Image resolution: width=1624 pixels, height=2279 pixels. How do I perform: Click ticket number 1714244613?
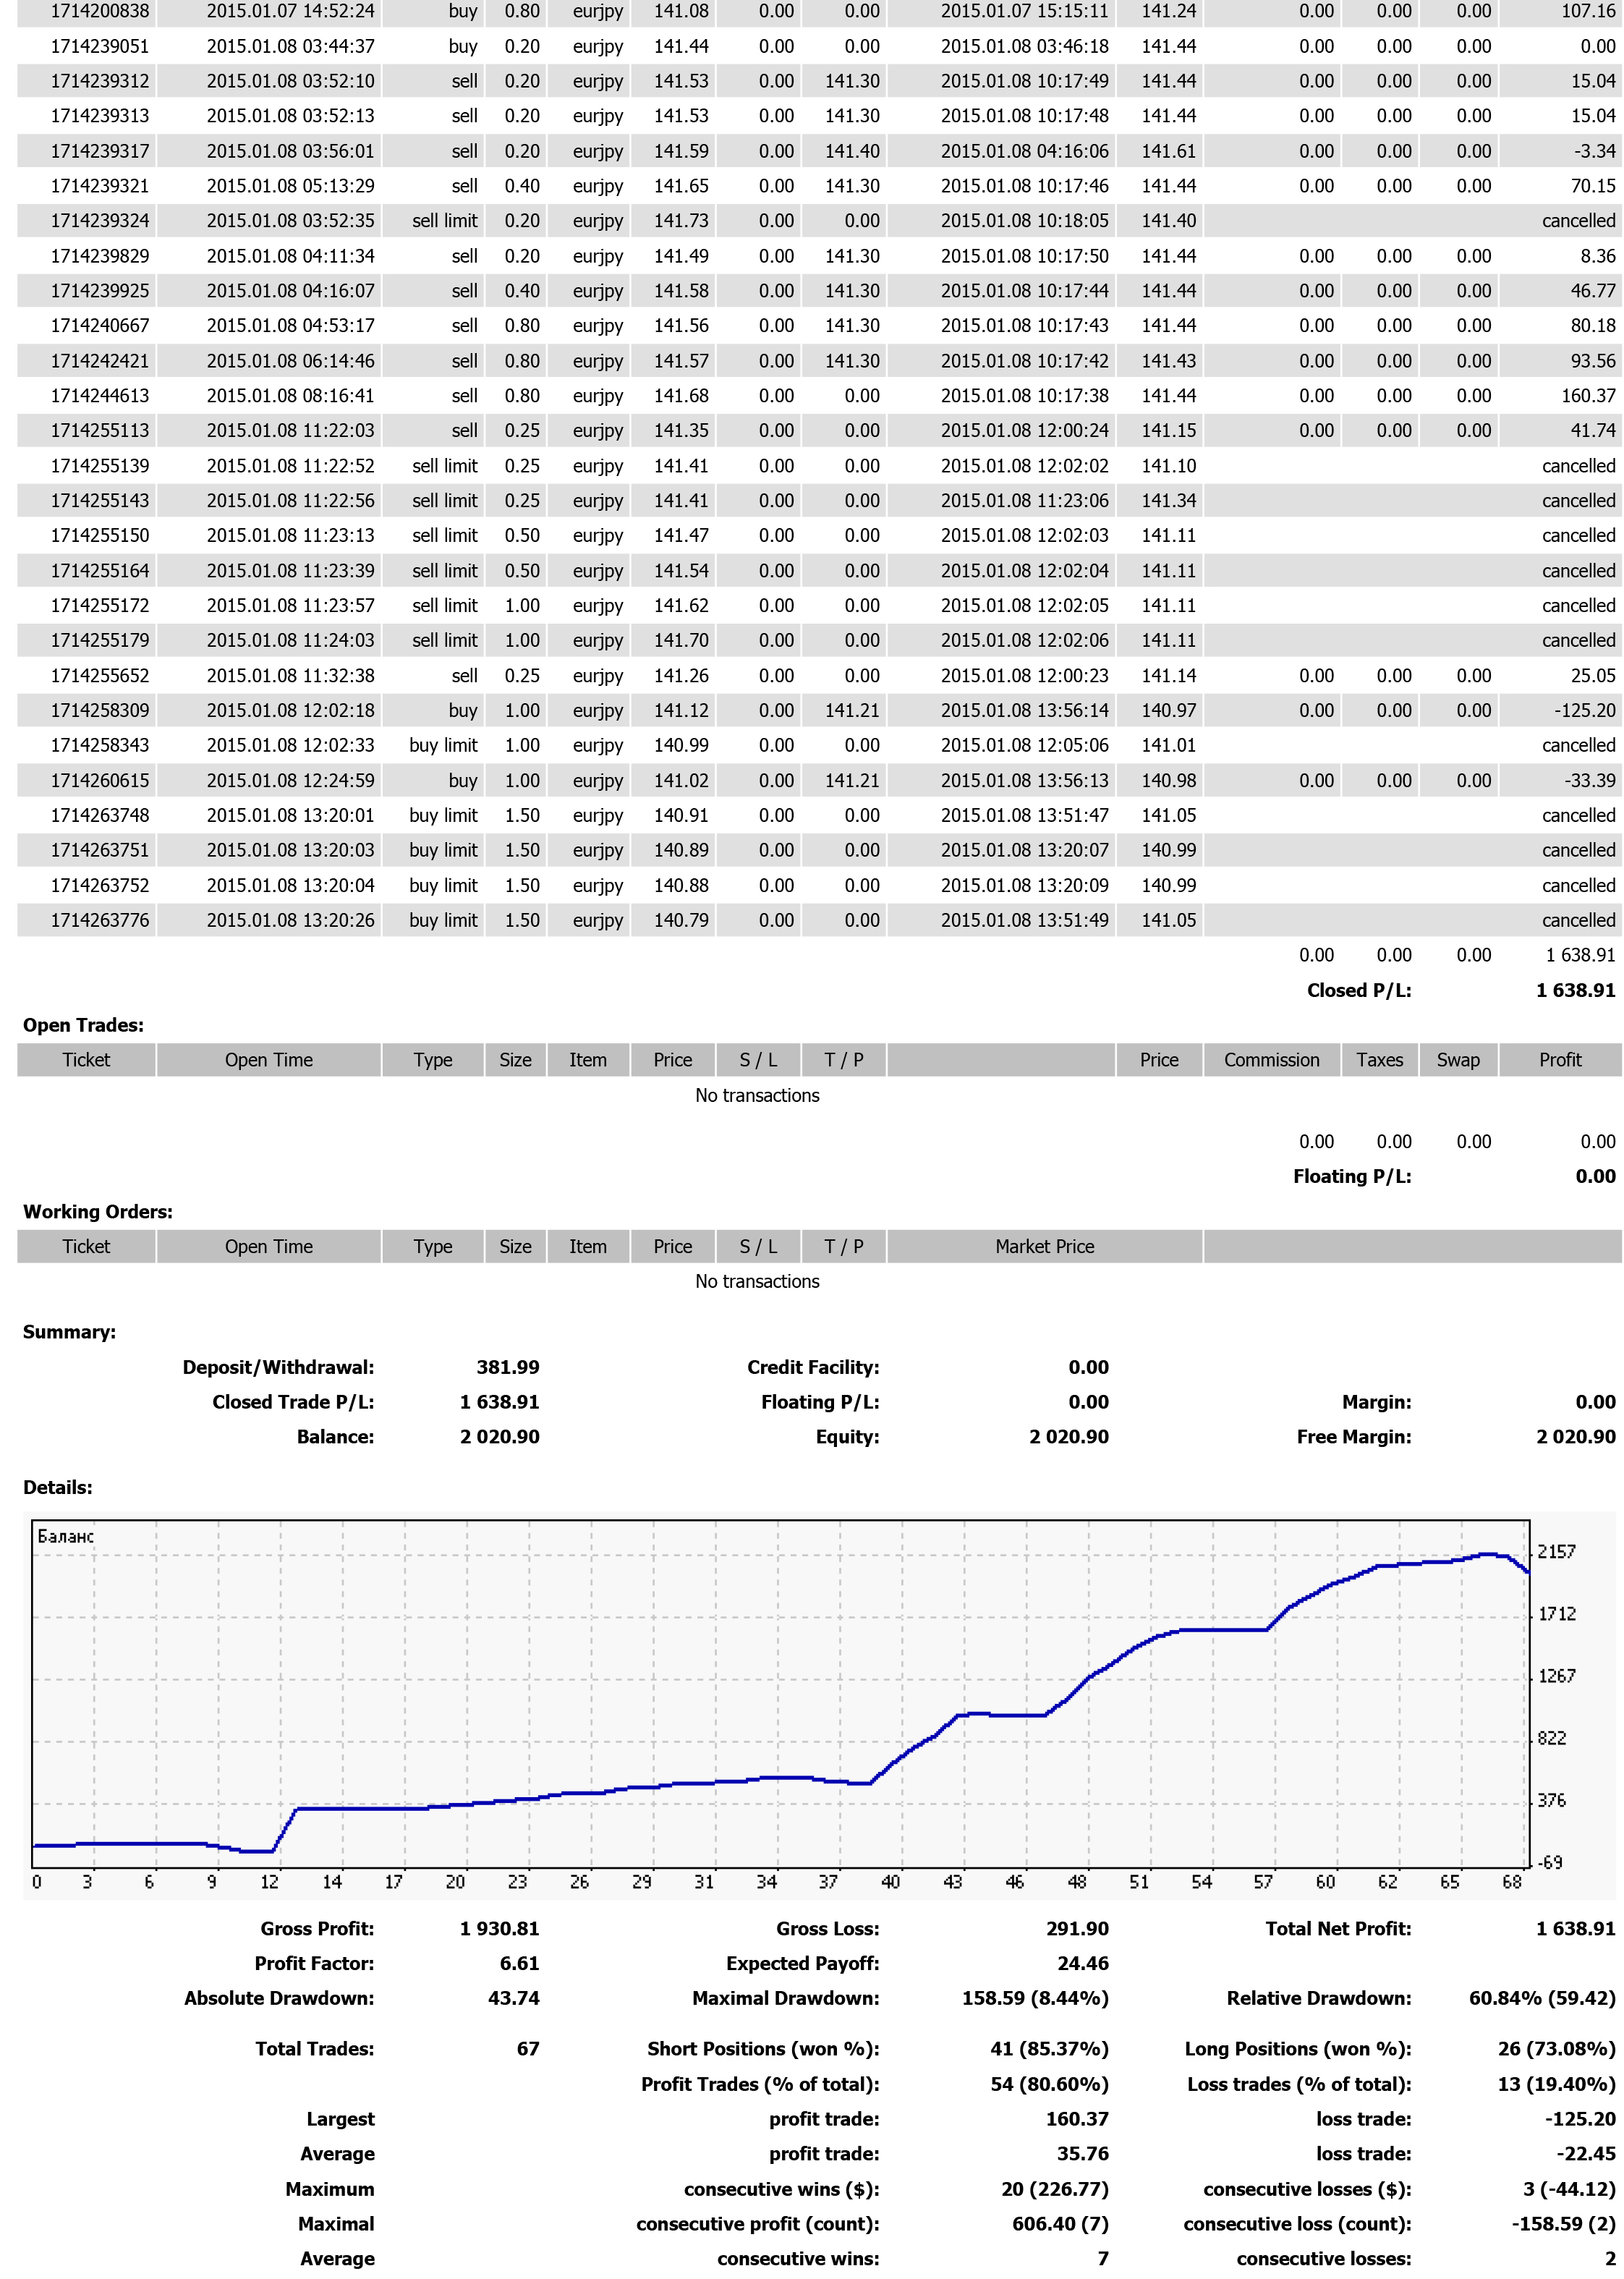(x=100, y=396)
